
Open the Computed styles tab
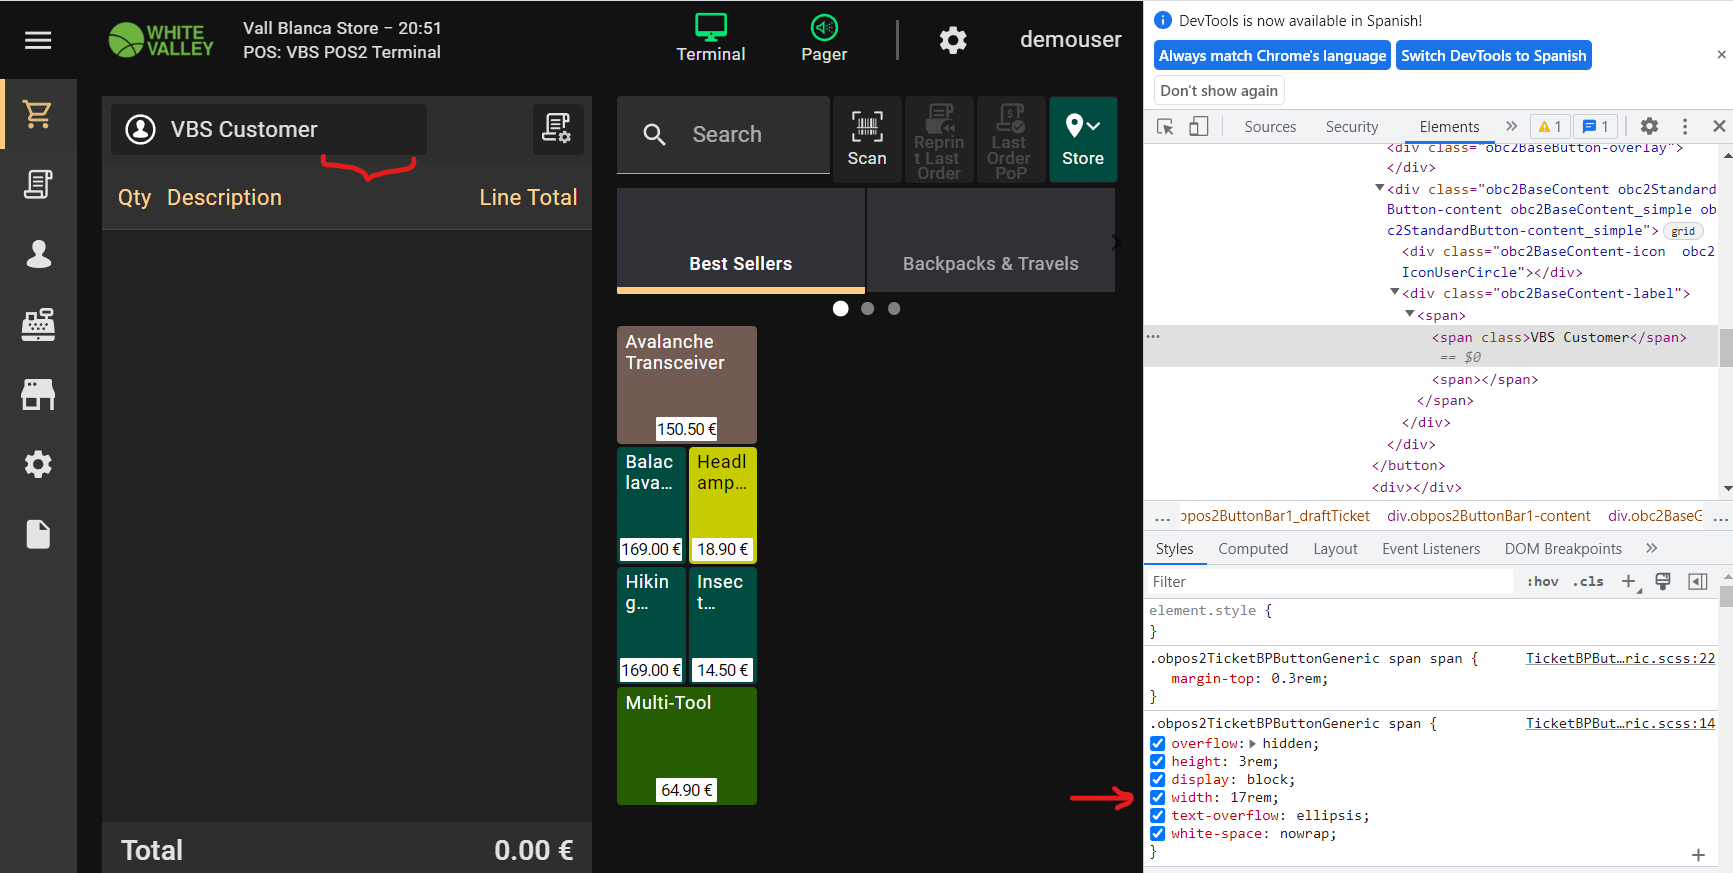(x=1252, y=548)
